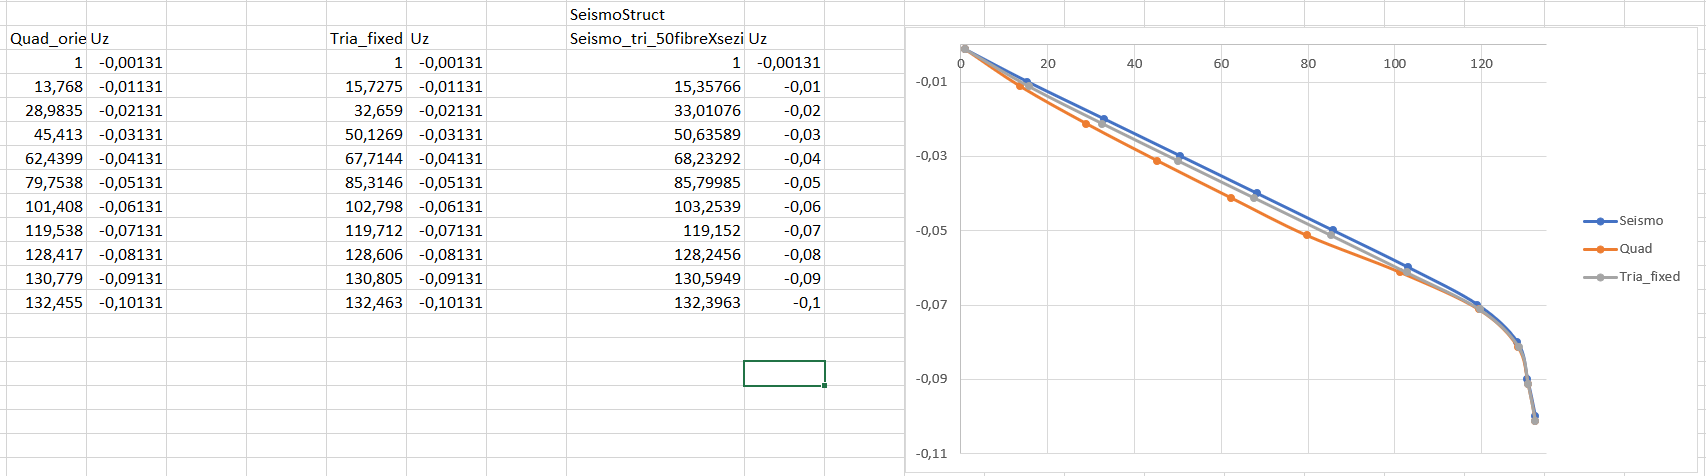Select Seismo Uz cell showing -0,01
This screenshot has height=476, width=1706.
tap(785, 86)
